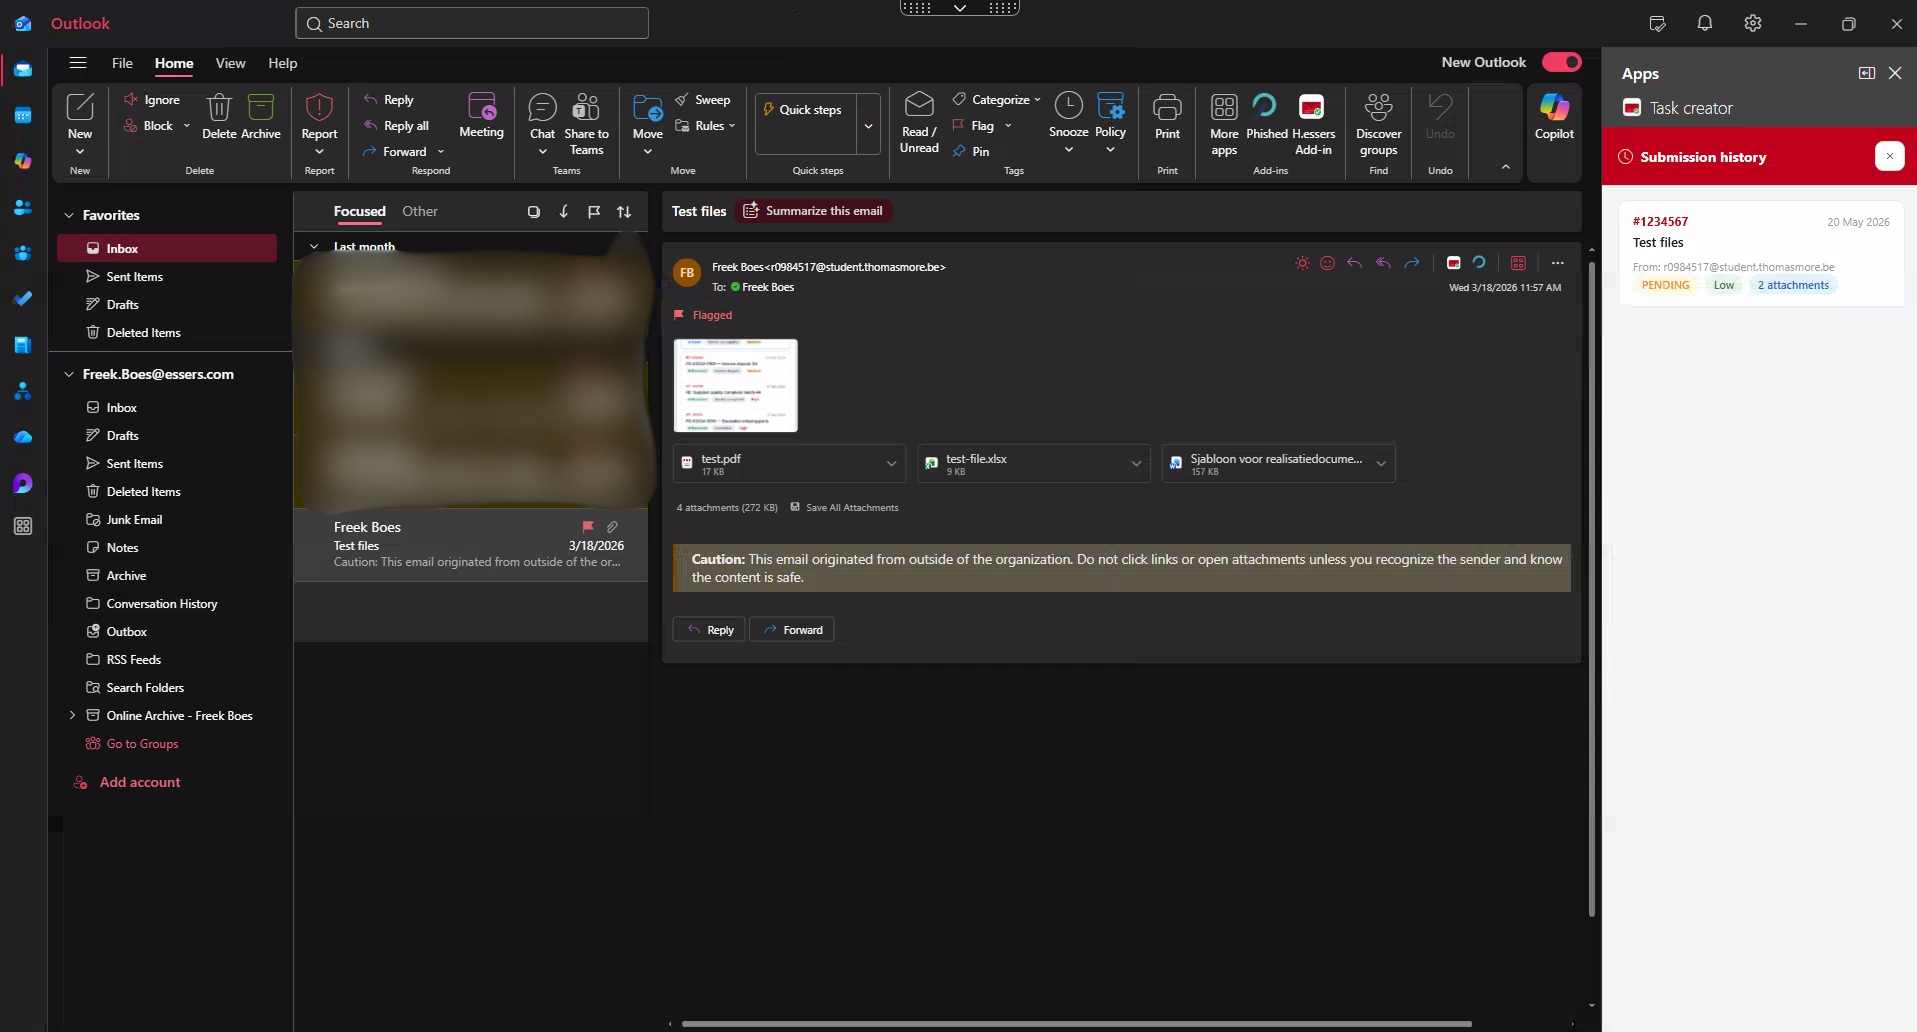Open the Rules dropdown
This screenshot has width=1917, height=1032.
point(705,126)
